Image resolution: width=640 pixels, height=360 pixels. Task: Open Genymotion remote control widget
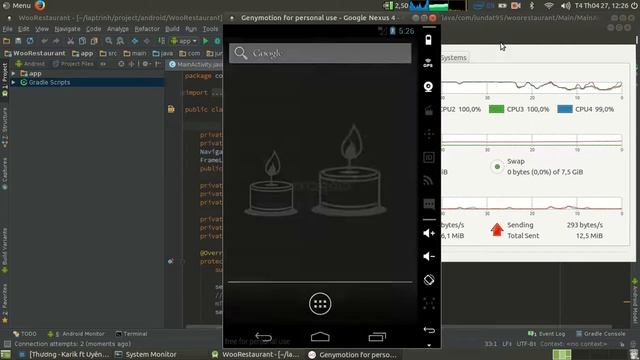pos(429,134)
